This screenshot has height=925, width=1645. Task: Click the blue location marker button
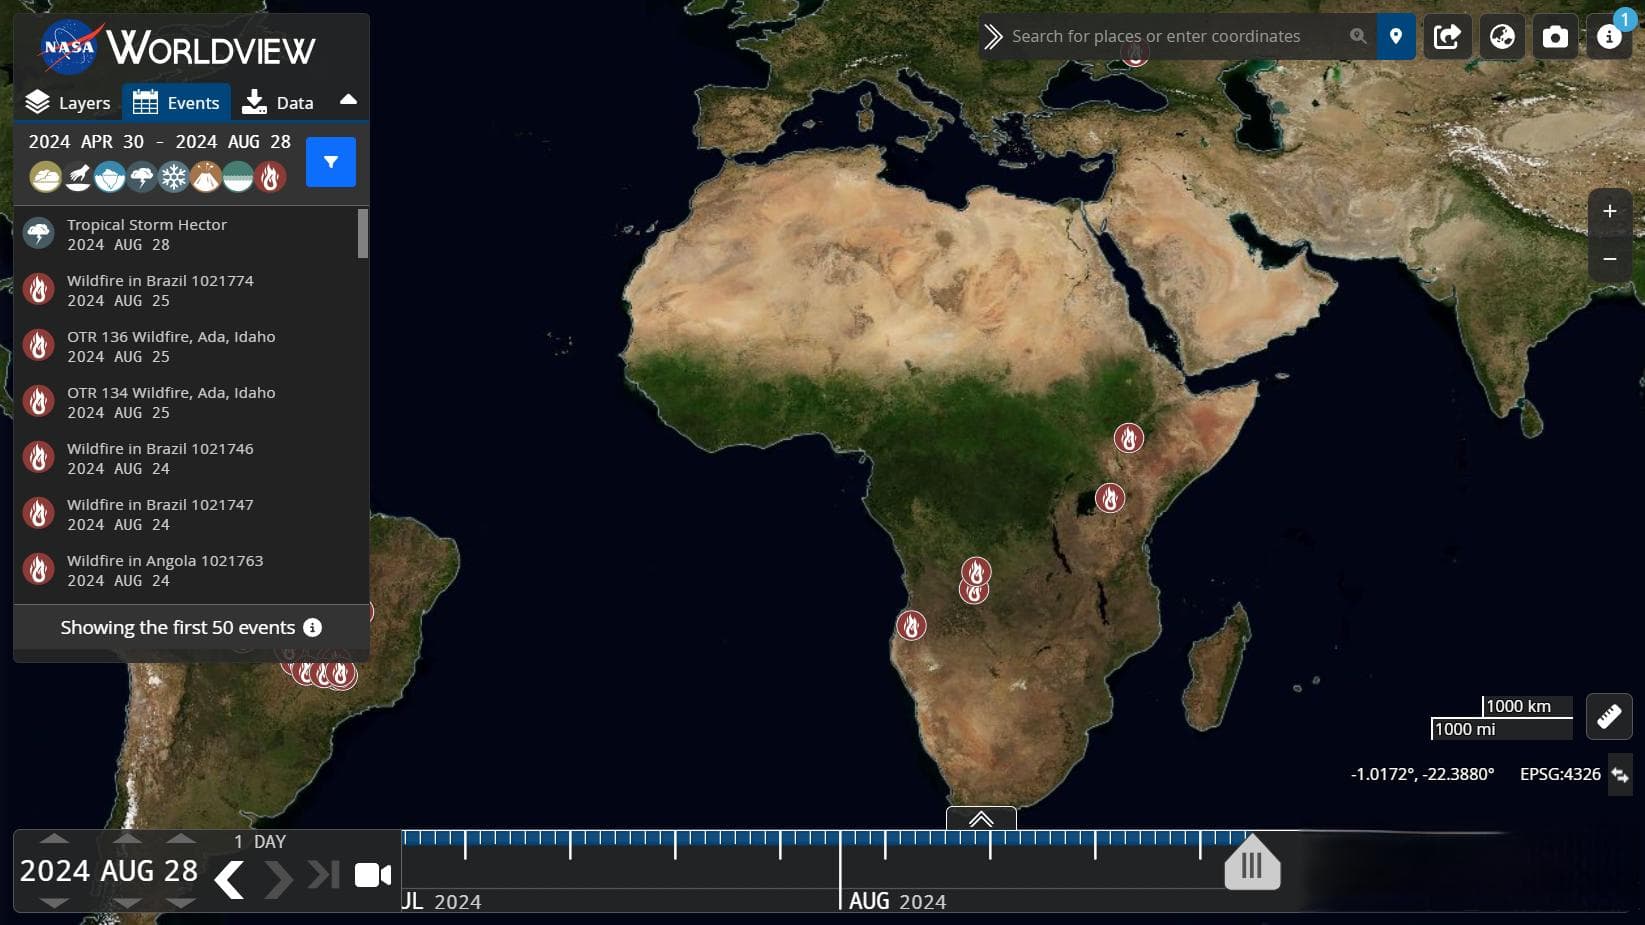click(x=1396, y=36)
